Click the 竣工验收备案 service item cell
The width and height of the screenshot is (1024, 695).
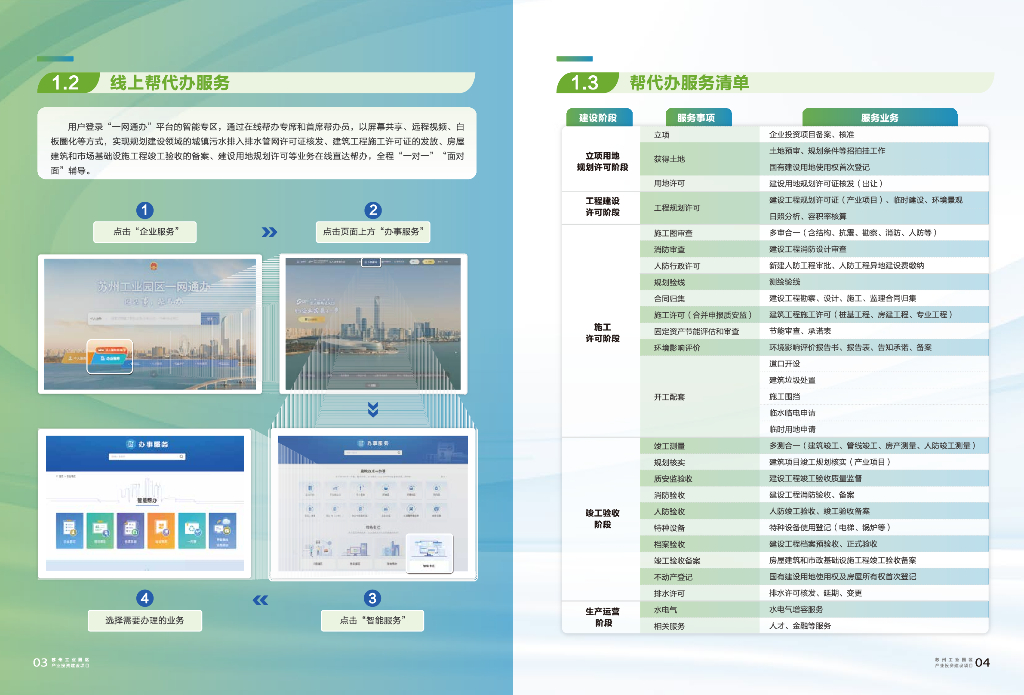tap(700, 560)
